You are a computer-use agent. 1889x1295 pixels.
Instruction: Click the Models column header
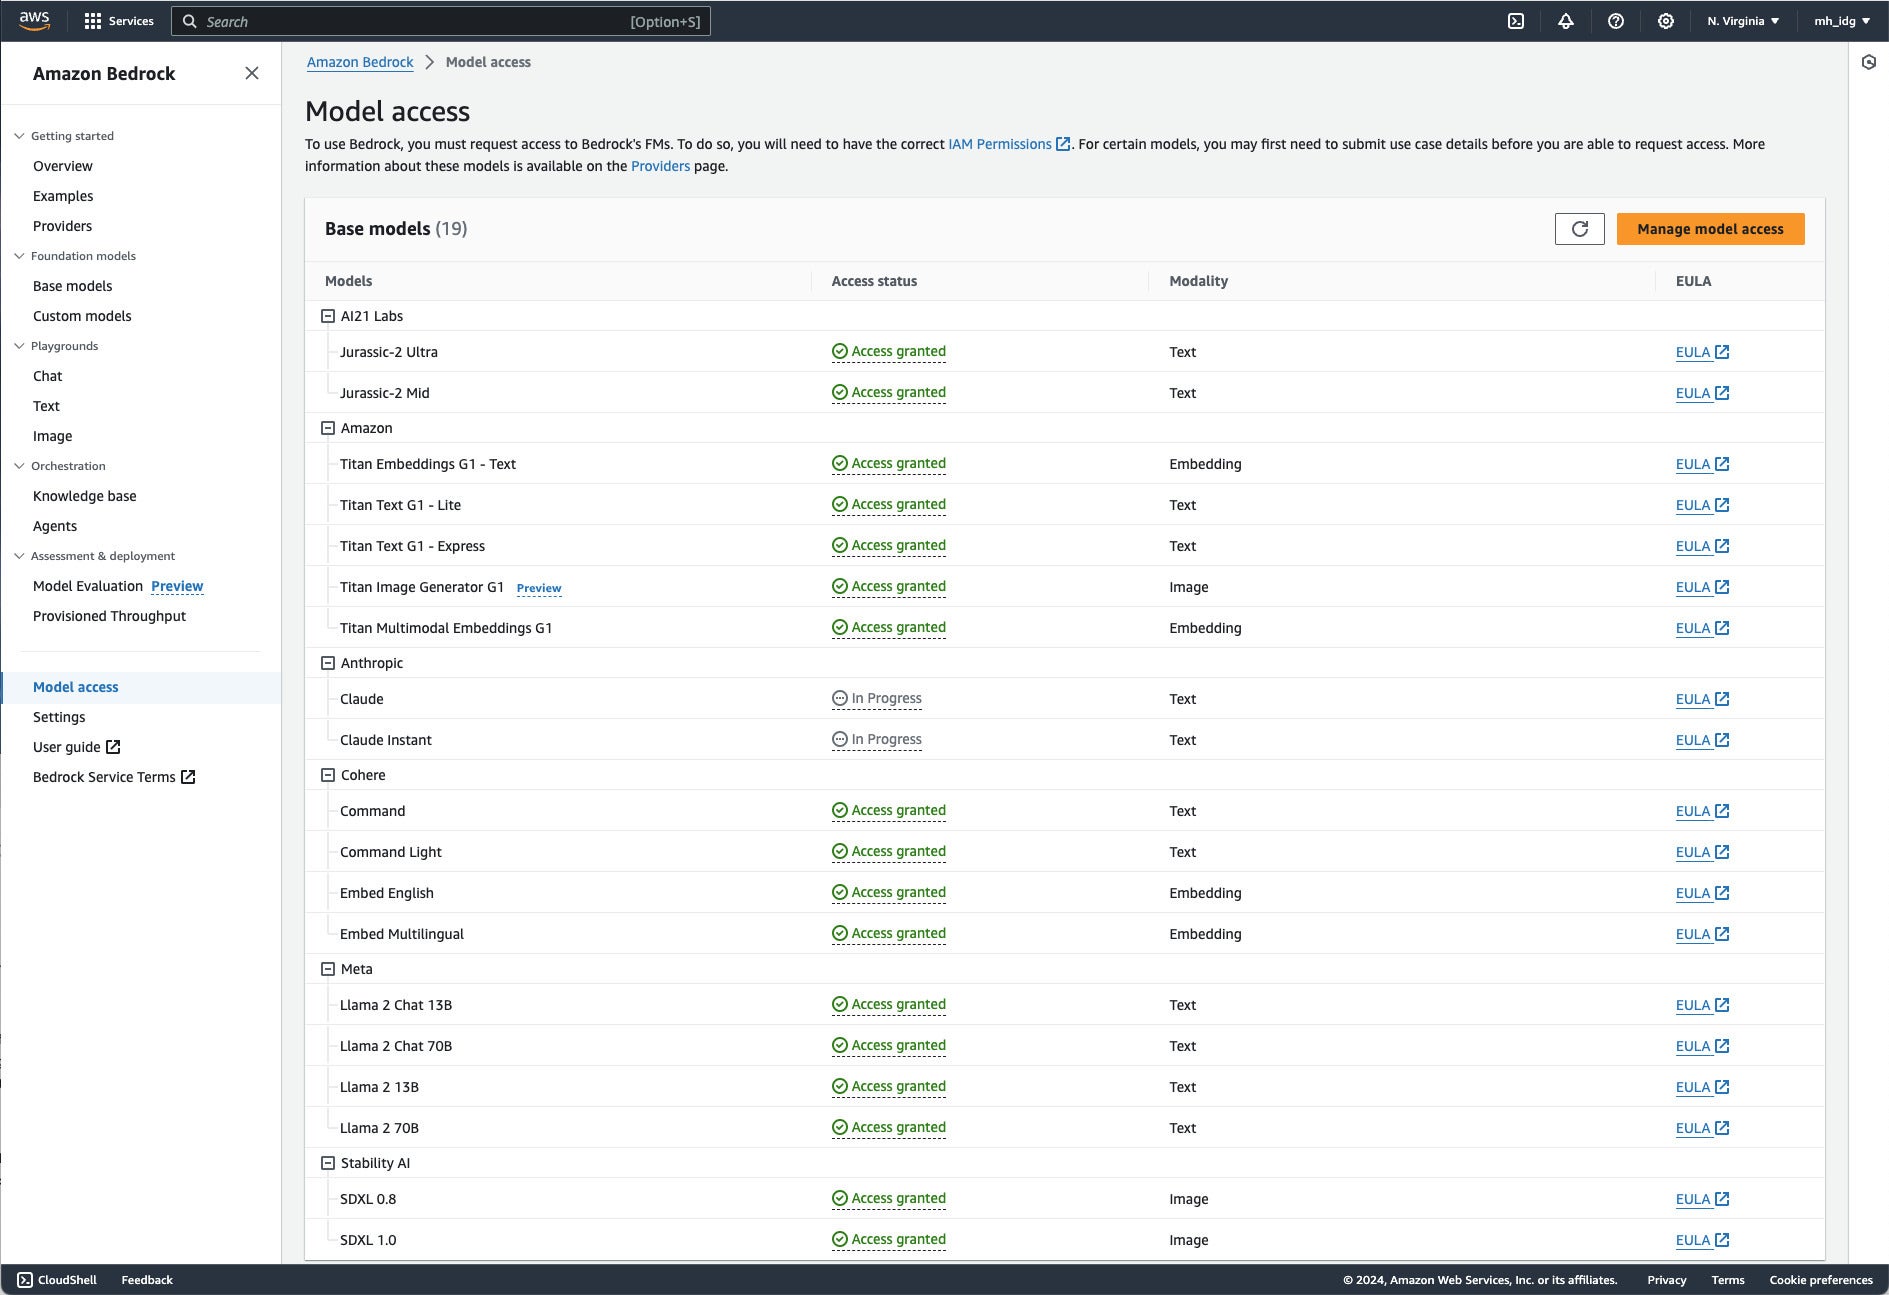tap(349, 281)
